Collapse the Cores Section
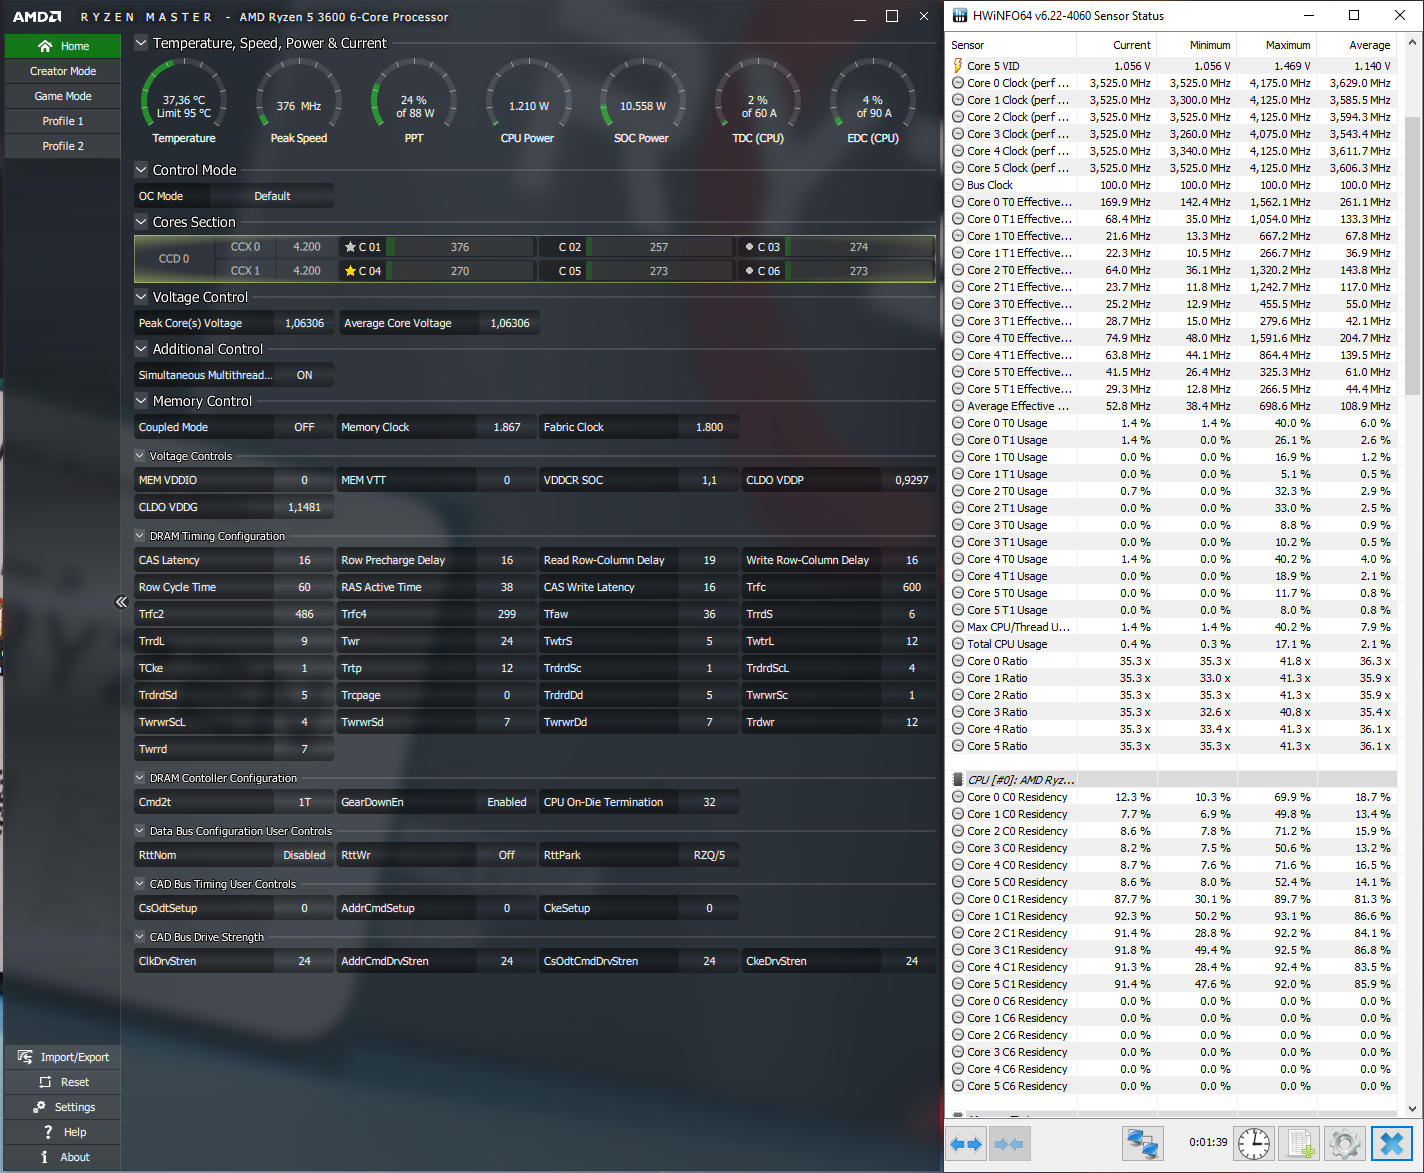 click(141, 222)
